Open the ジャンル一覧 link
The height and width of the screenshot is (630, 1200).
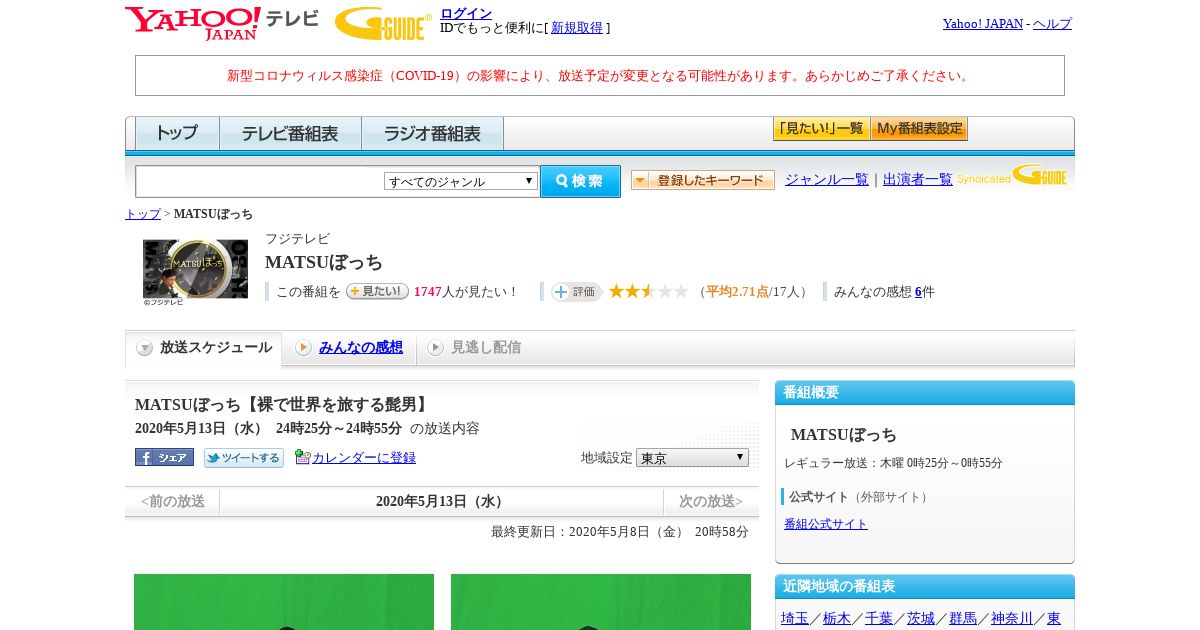pos(827,179)
